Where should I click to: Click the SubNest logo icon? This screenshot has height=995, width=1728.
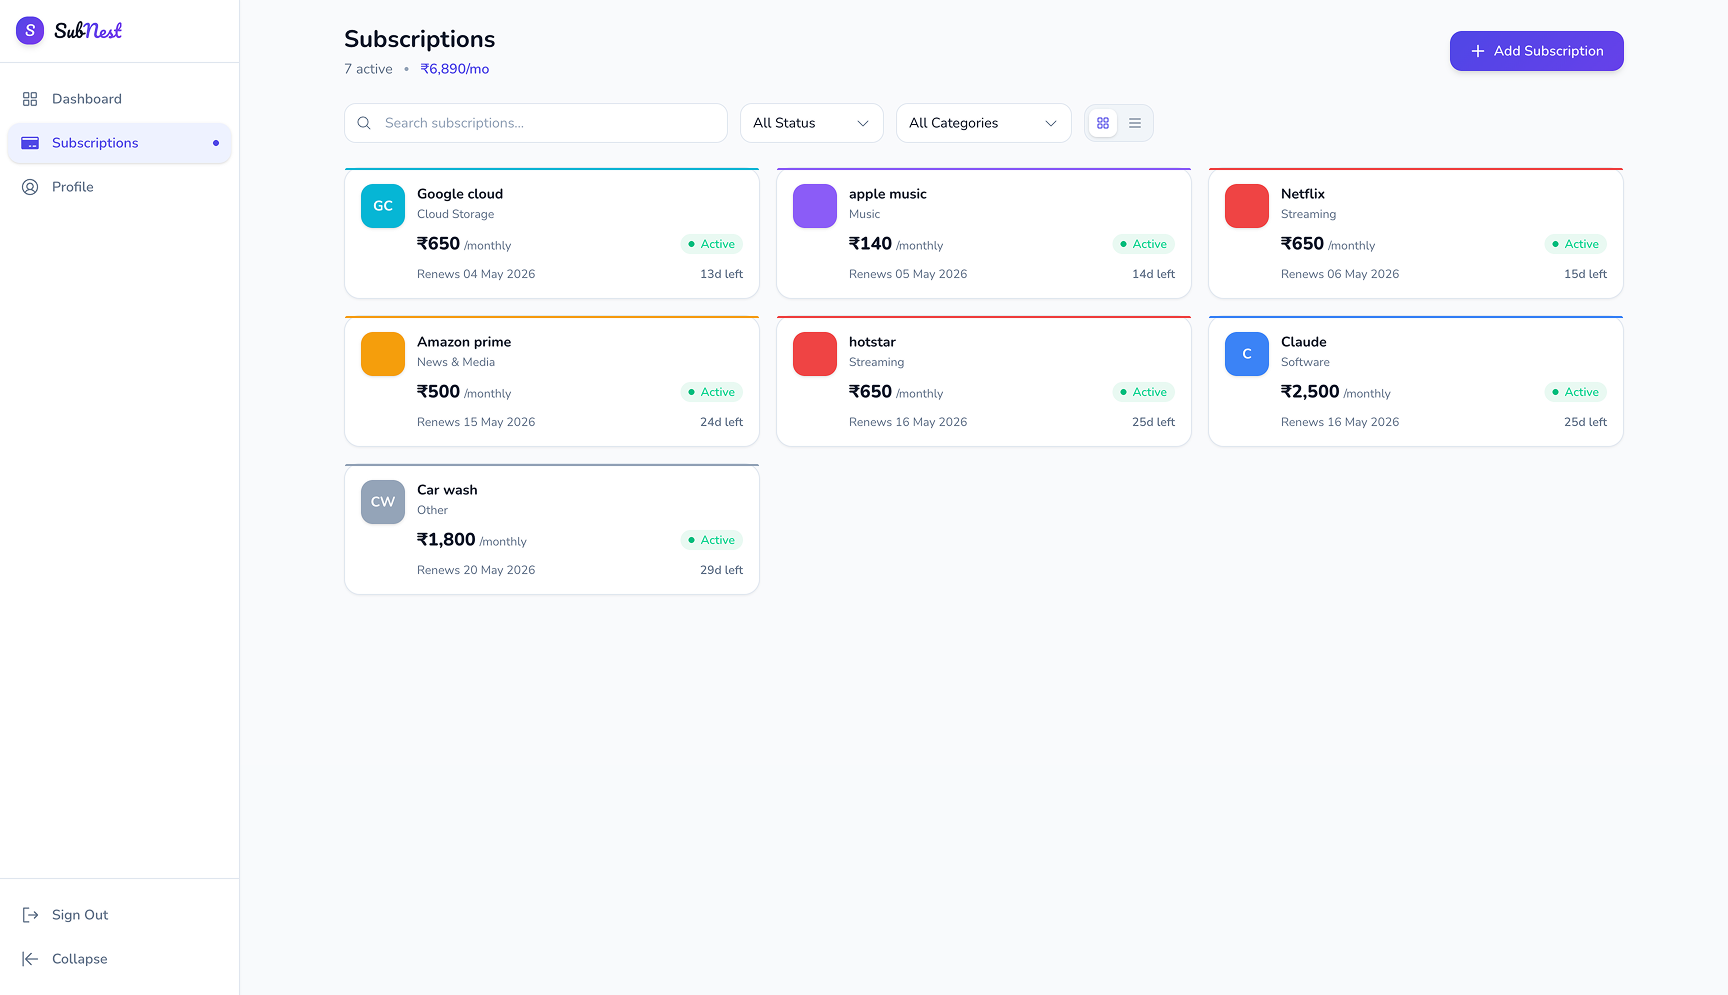(x=30, y=31)
